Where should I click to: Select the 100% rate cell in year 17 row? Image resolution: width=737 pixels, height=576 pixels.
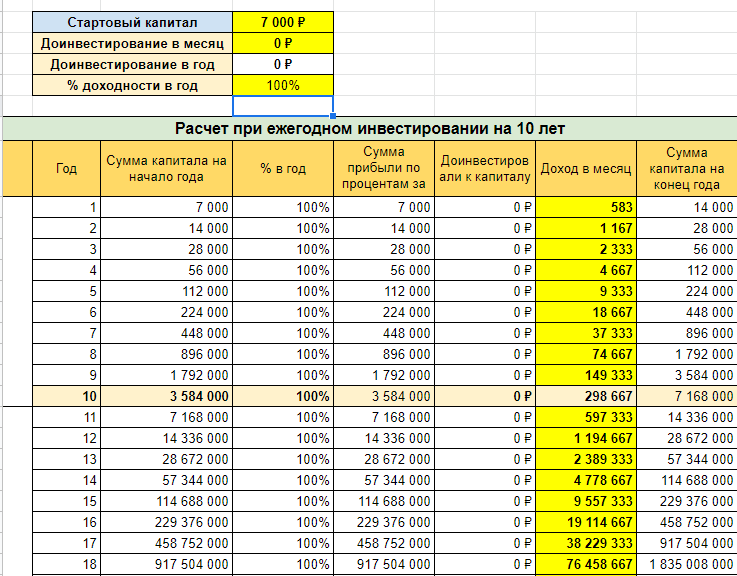pos(283,543)
